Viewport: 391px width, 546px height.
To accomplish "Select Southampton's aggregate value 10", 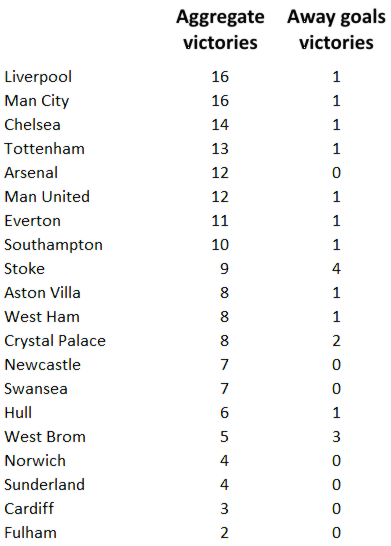I will tap(220, 245).
